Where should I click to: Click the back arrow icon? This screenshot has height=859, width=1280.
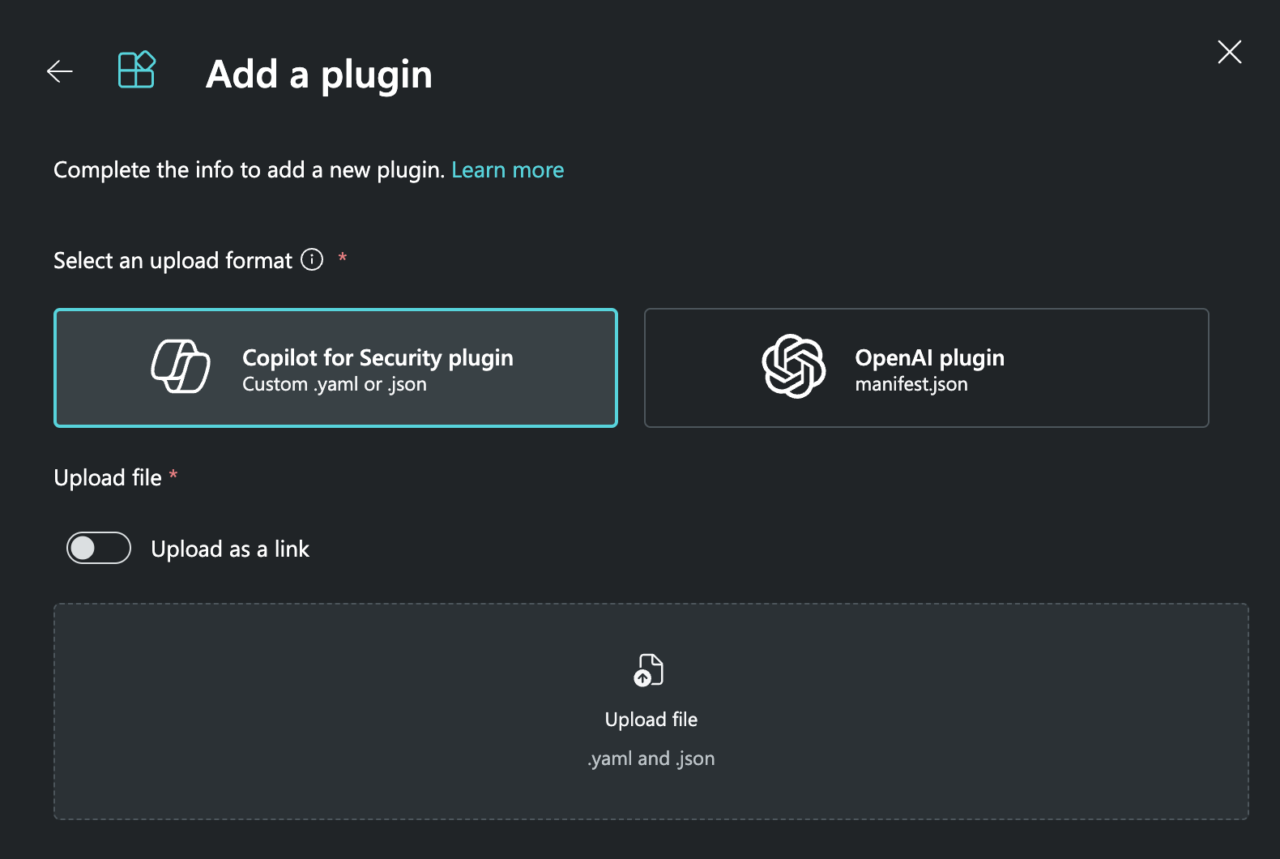[x=59, y=71]
